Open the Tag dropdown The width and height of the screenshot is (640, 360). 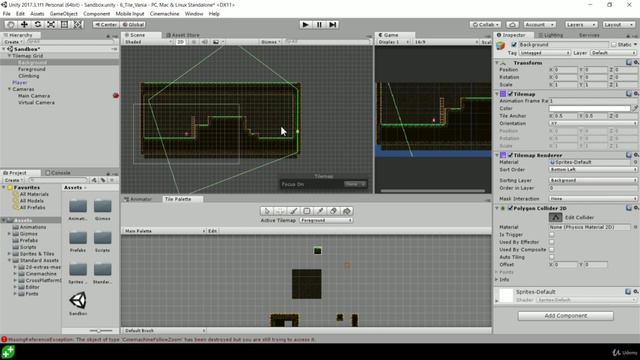click(544, 53)
